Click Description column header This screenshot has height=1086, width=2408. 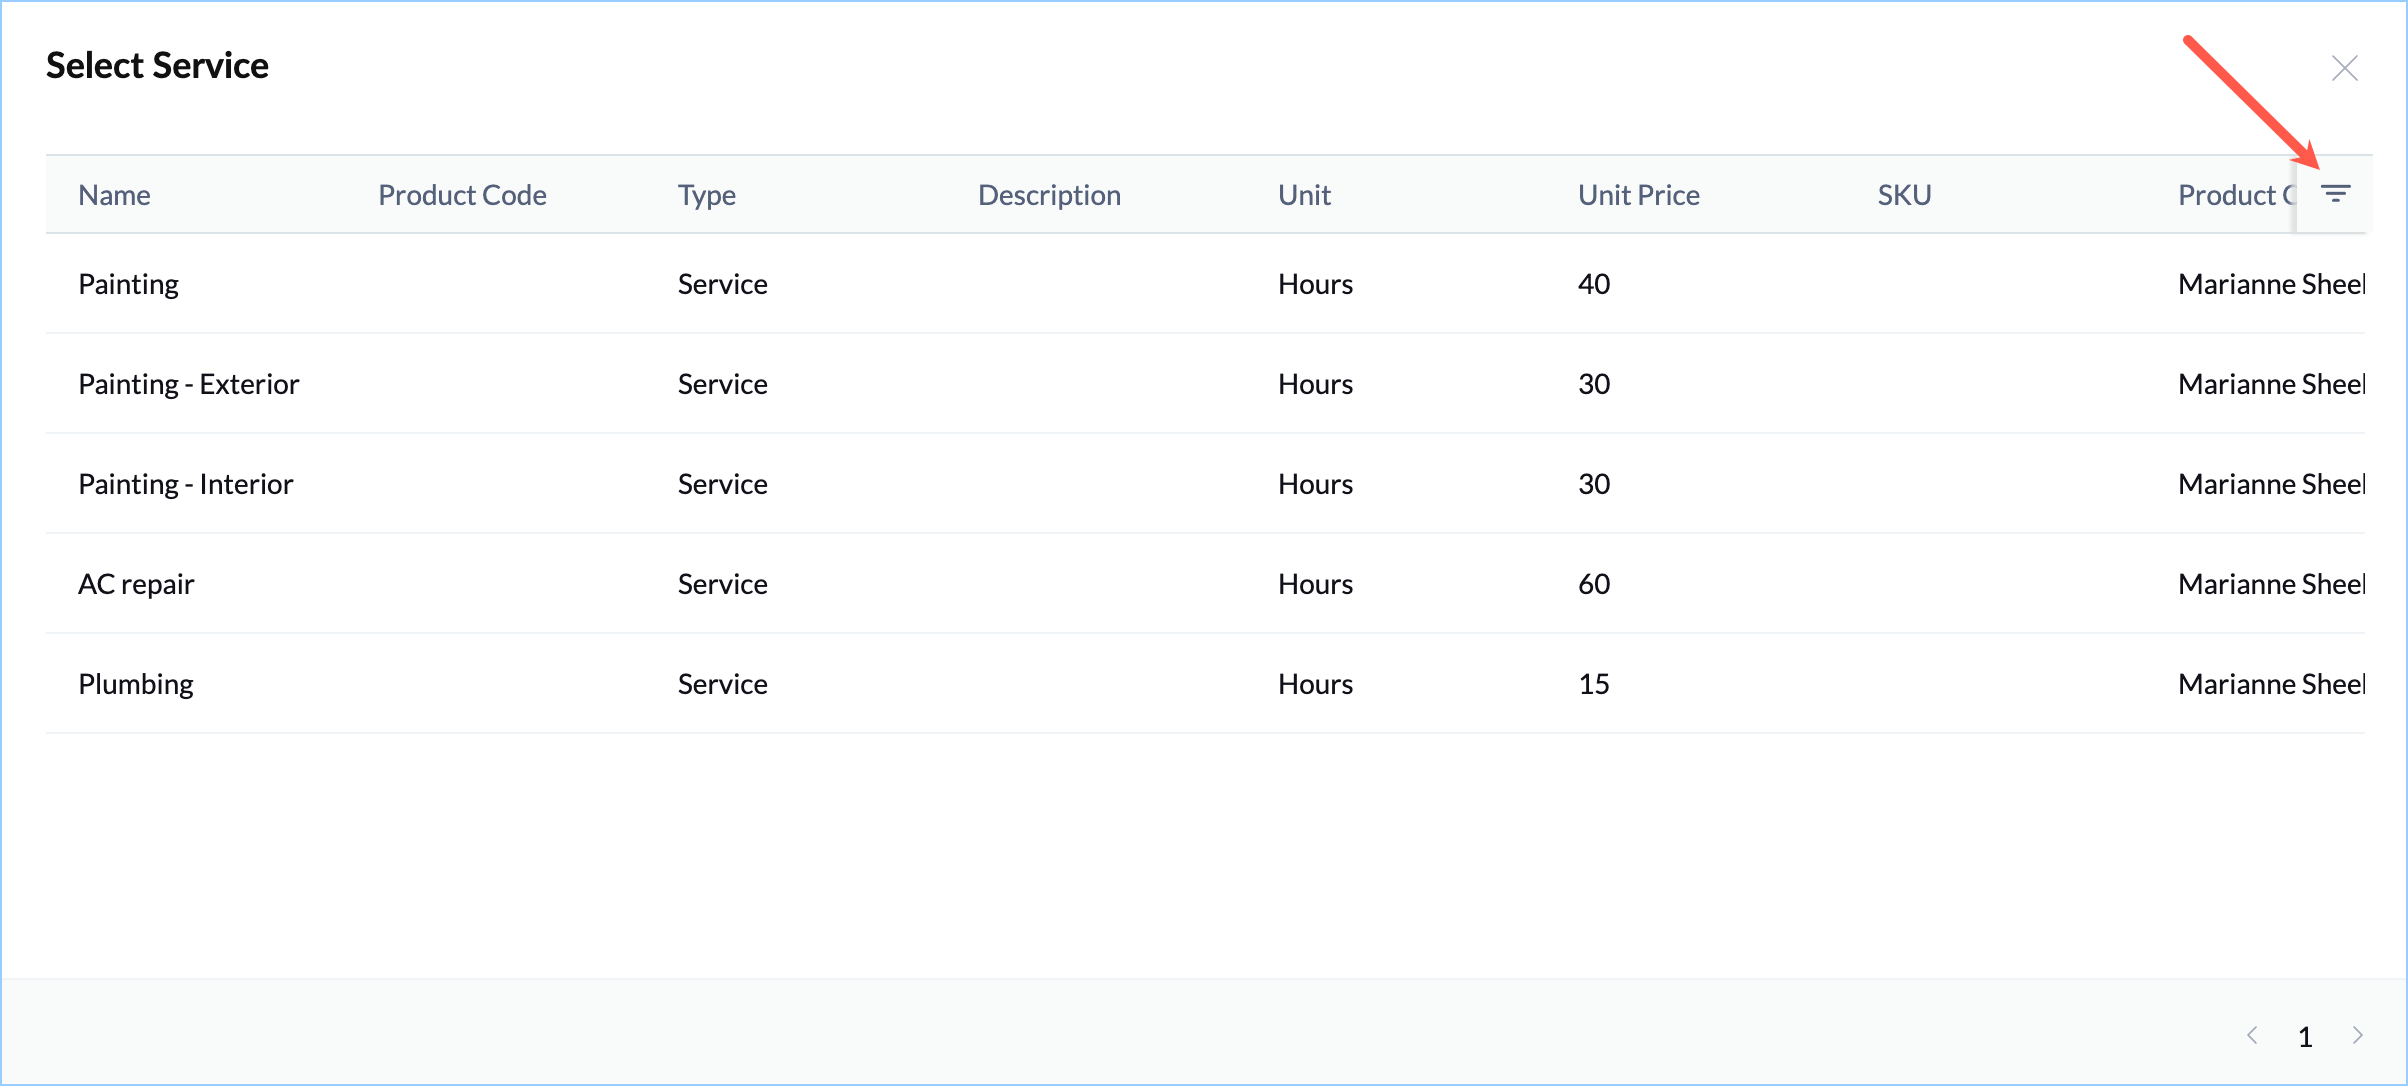click(x=1049, y=195)
